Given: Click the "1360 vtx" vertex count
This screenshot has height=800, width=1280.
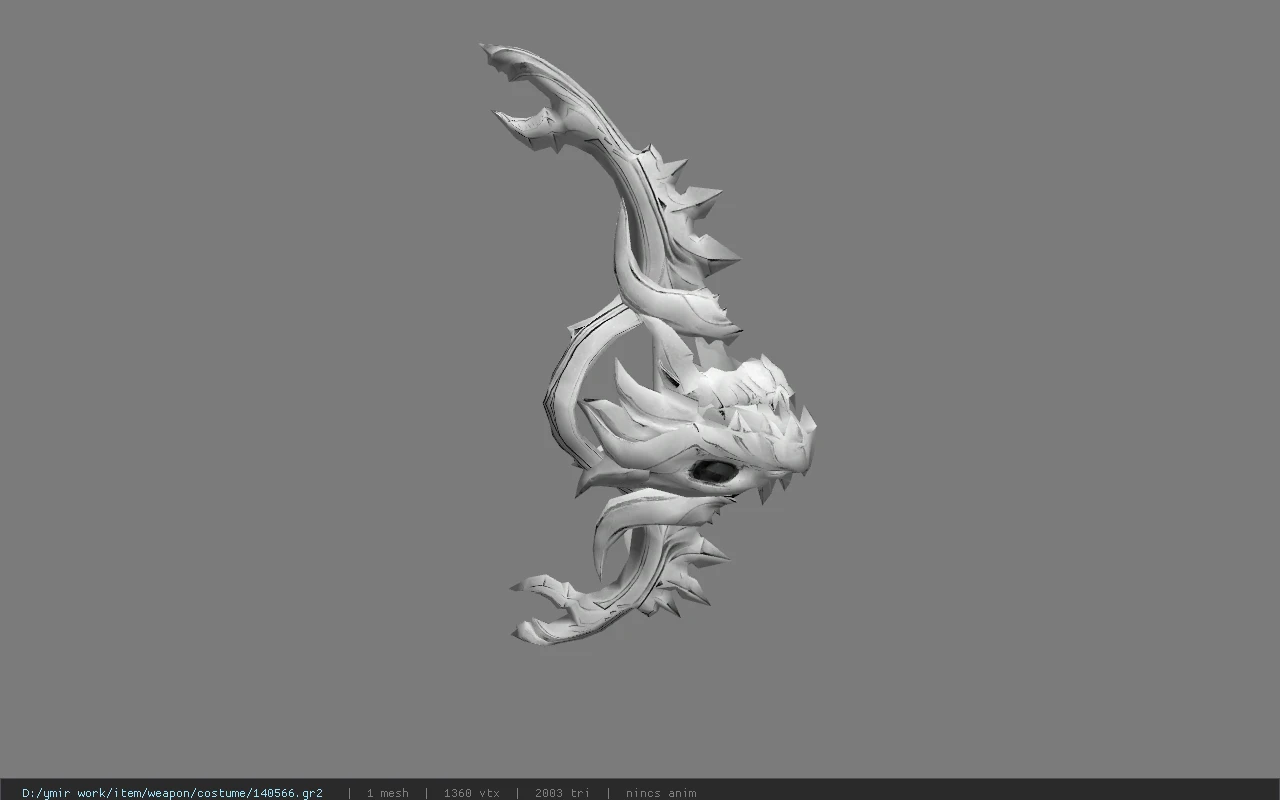Looking at the screenshot, I should (x=471, y=793).
